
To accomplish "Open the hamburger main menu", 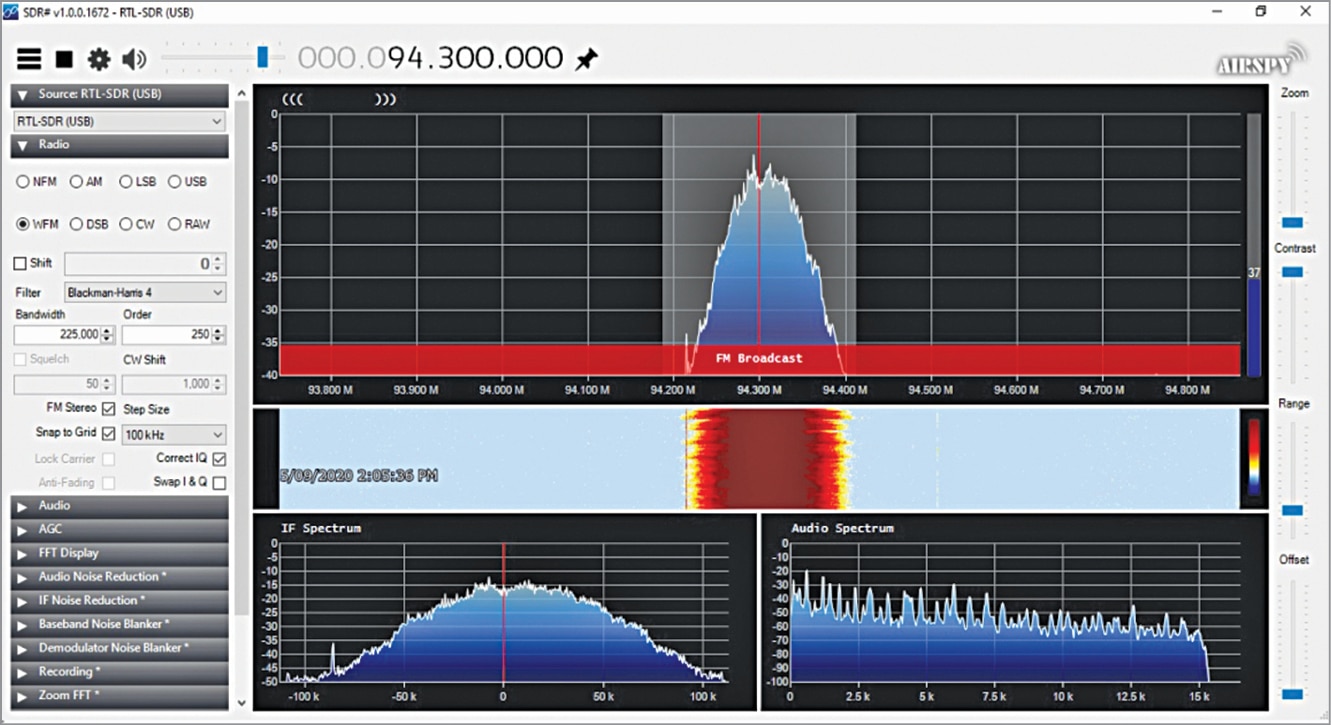I will coord(29,59).
